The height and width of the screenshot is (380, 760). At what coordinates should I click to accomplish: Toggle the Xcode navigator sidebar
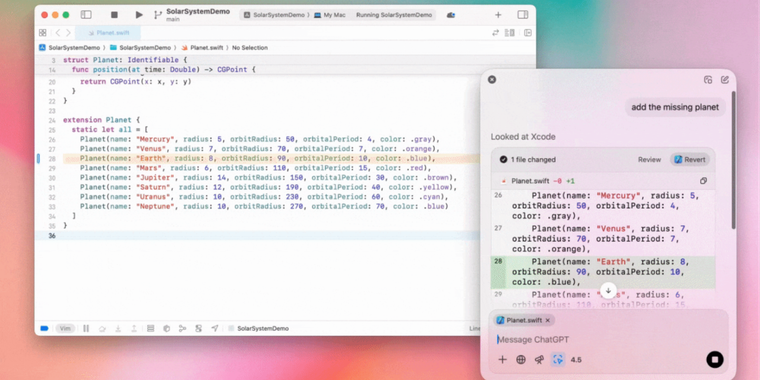tap(86, 15)
